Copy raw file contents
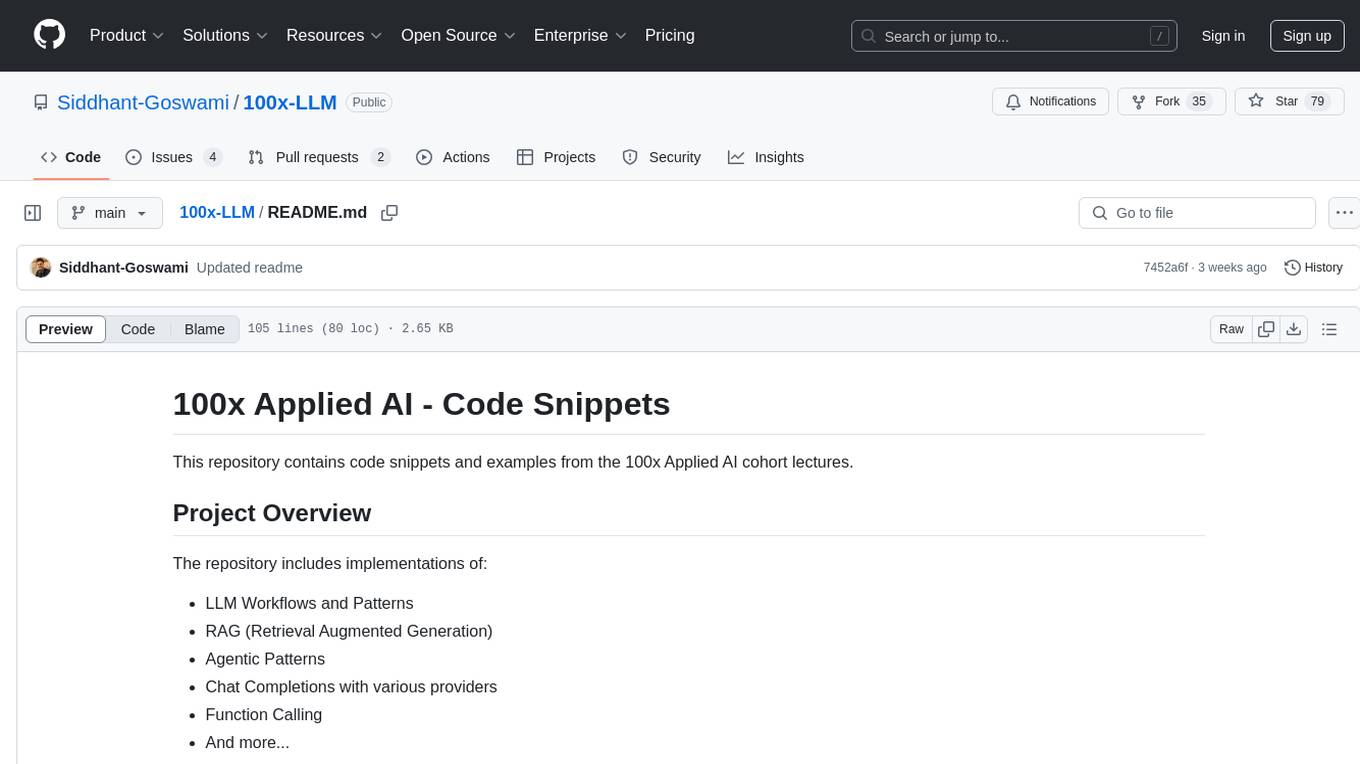 [1266, 329]
